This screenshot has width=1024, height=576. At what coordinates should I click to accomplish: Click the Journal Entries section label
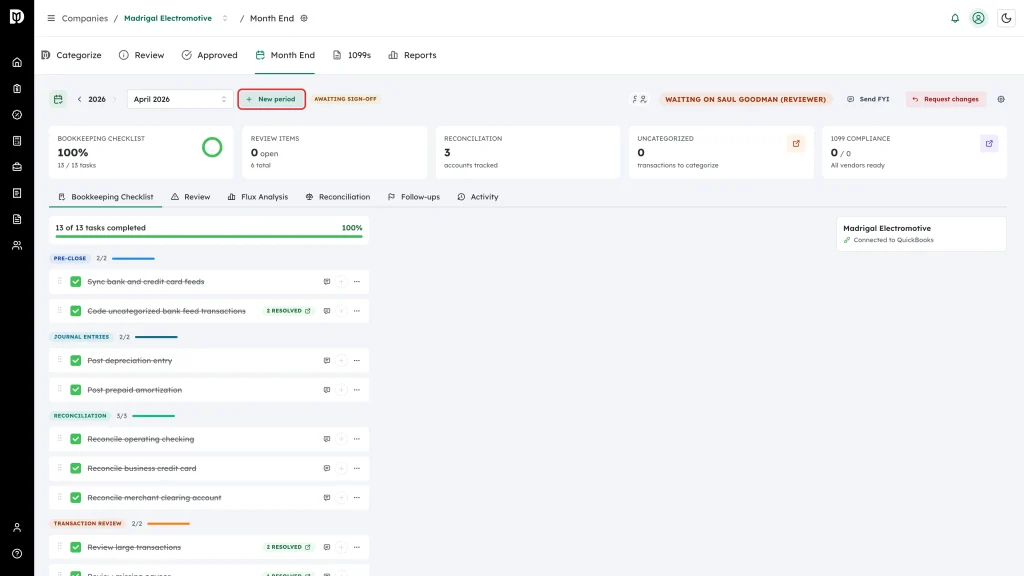[82, 337]
